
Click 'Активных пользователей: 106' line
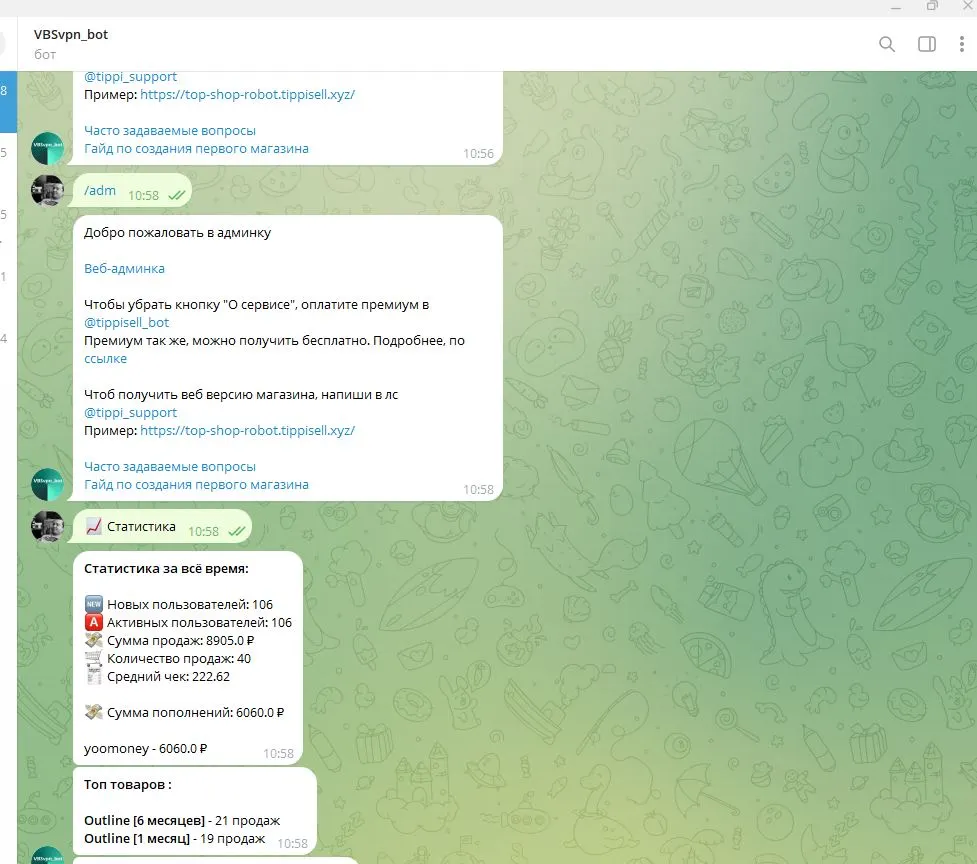(199, 623)
